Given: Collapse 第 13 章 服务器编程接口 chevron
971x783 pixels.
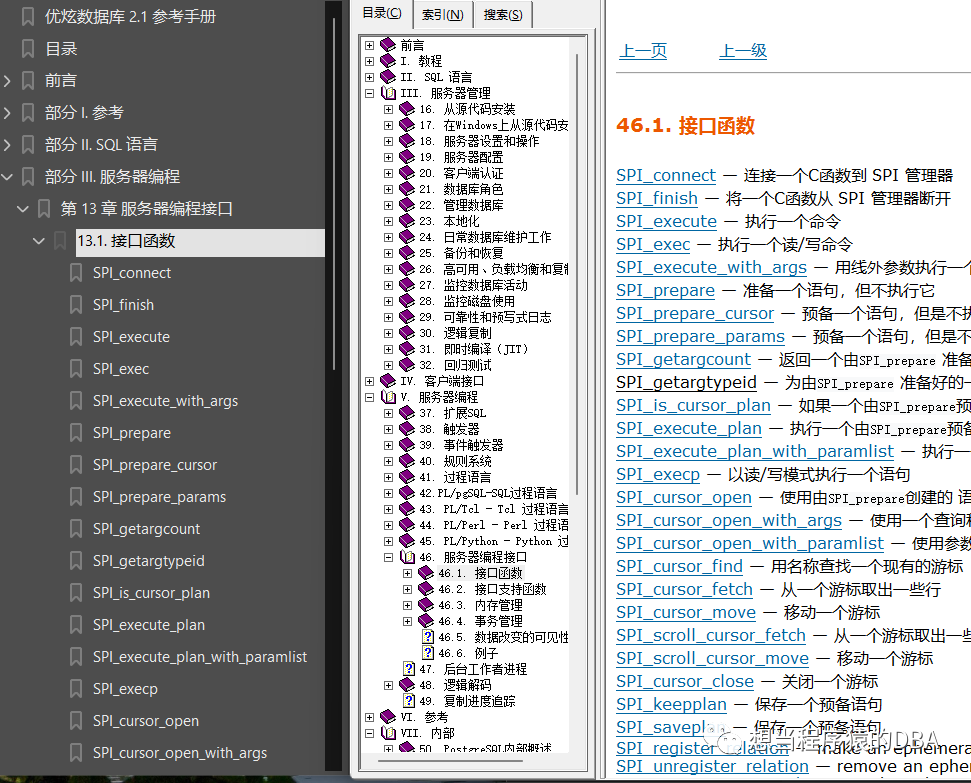Looking at the screenshot, I should pyautogui.click(x=23, y=209).
